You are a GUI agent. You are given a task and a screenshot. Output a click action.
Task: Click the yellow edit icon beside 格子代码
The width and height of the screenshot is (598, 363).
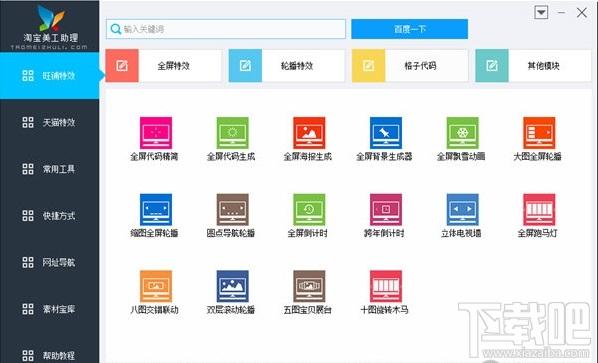(368, 66)
